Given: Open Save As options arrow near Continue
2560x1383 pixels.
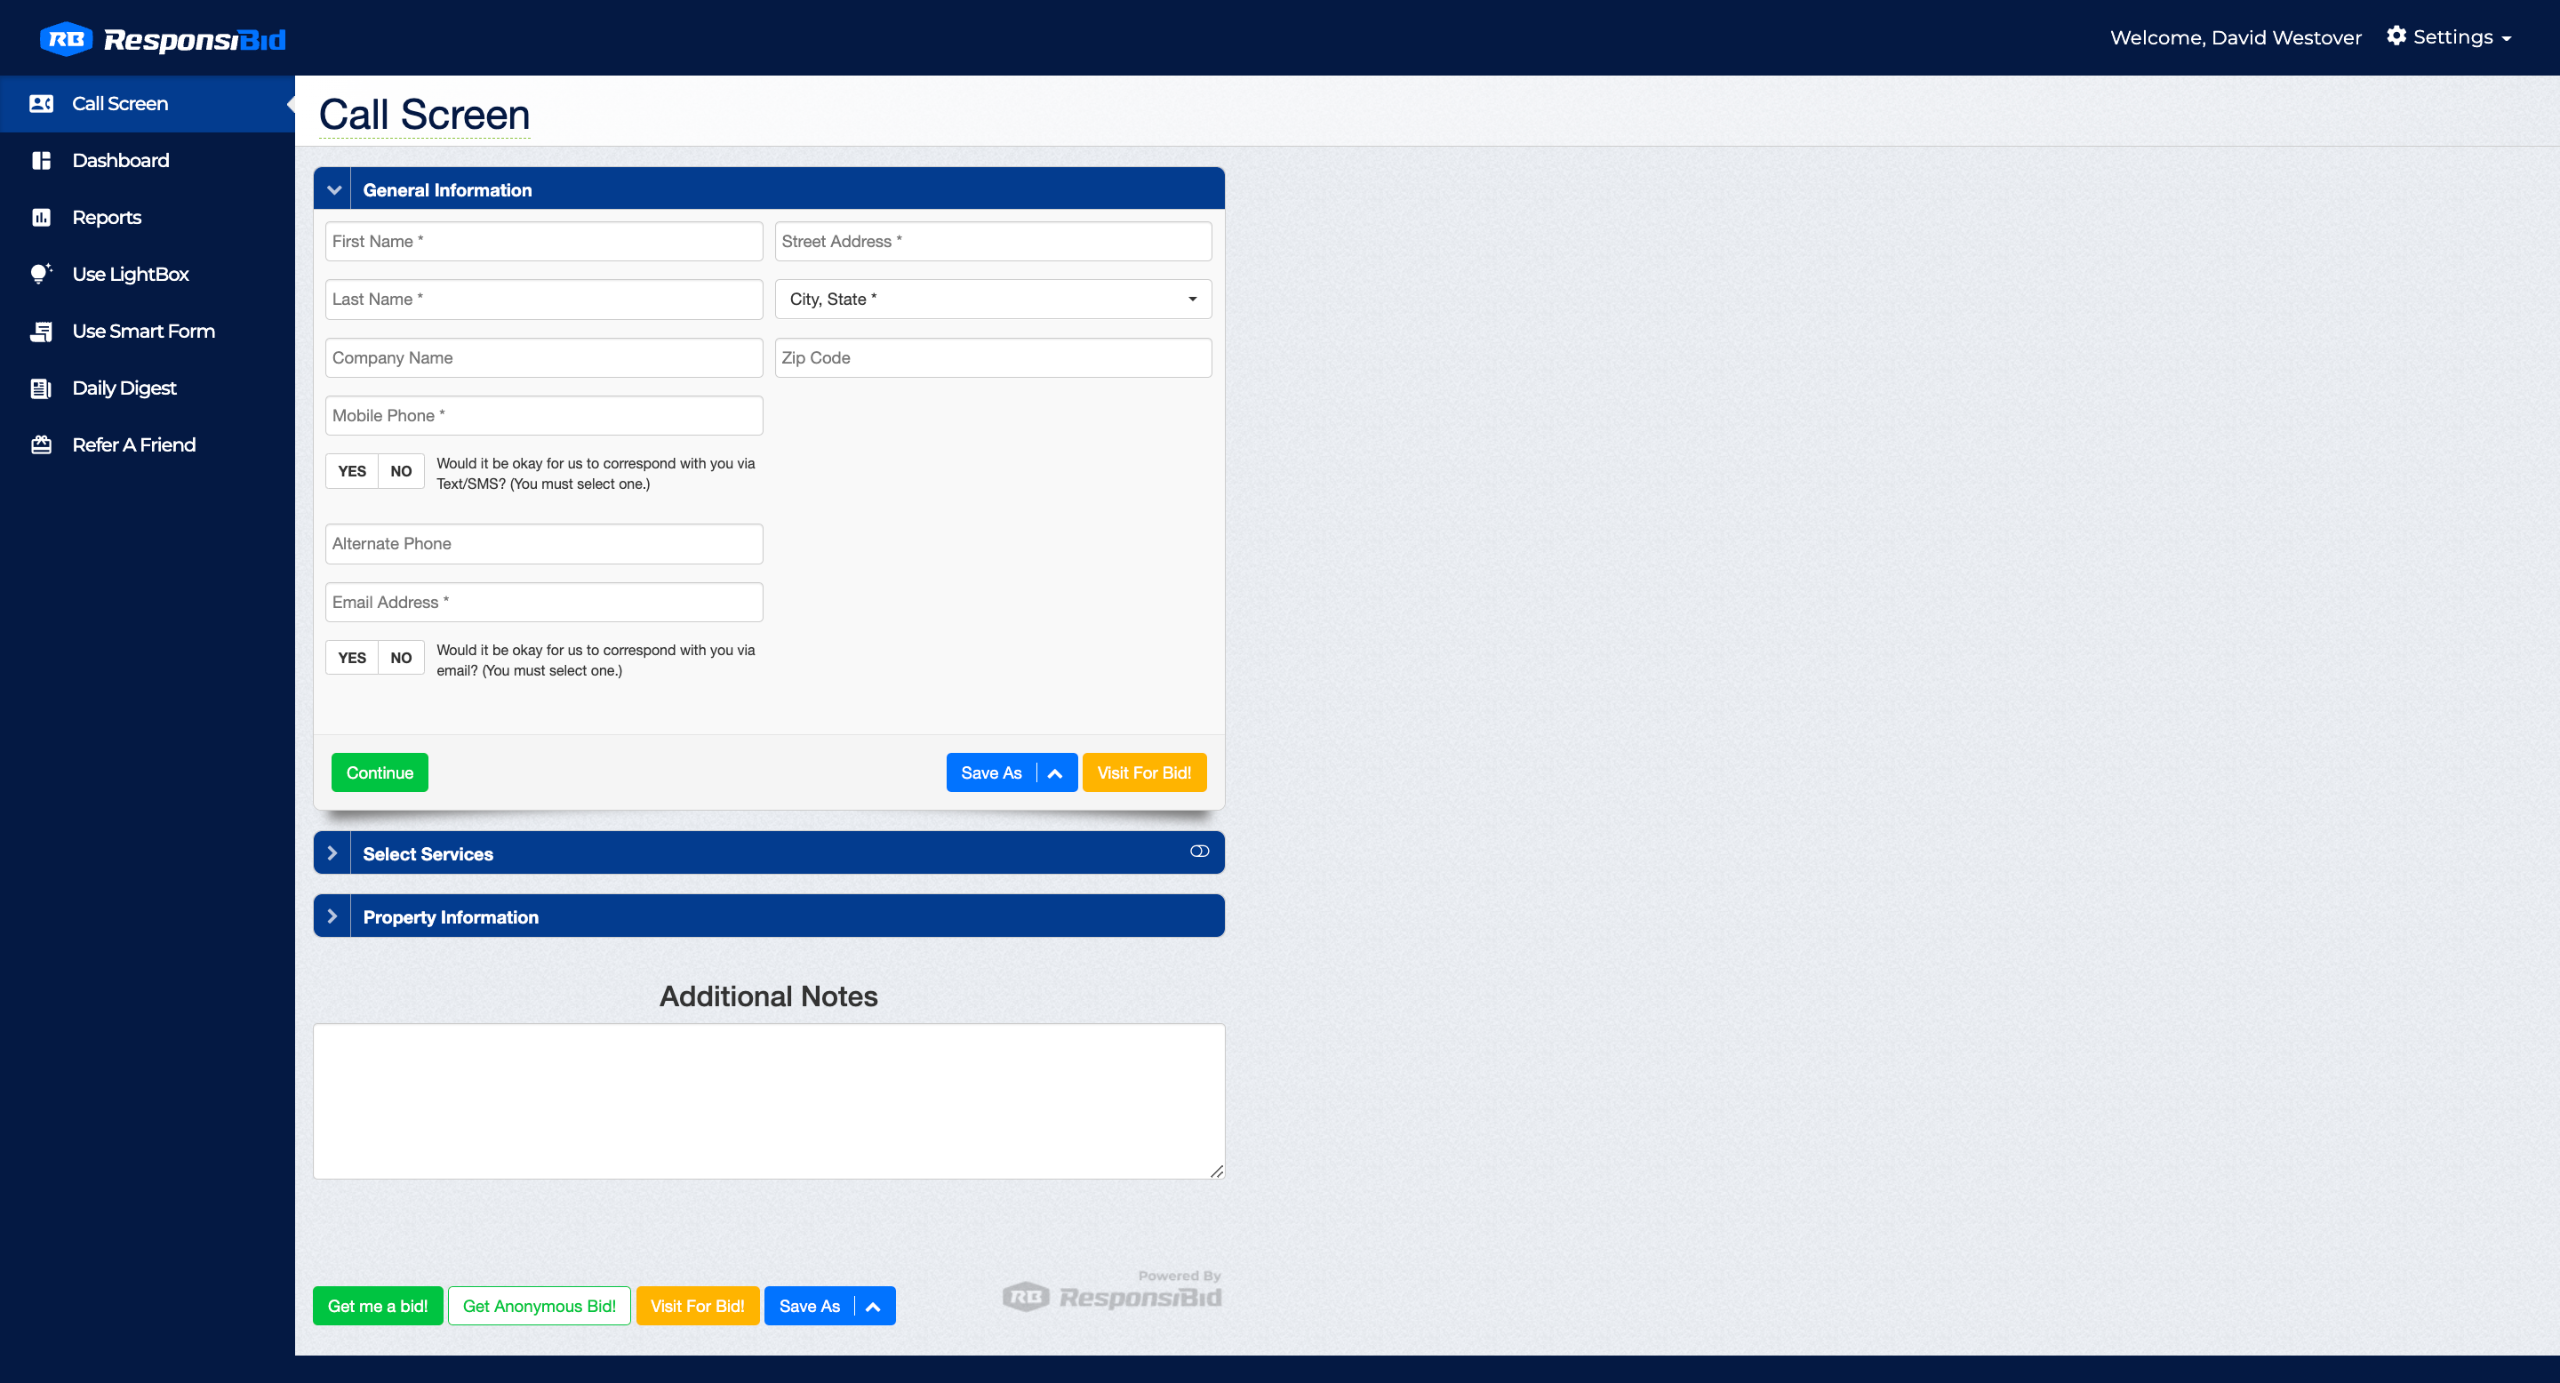Looking at the screenshot, I should click(x=1055, y=773).
